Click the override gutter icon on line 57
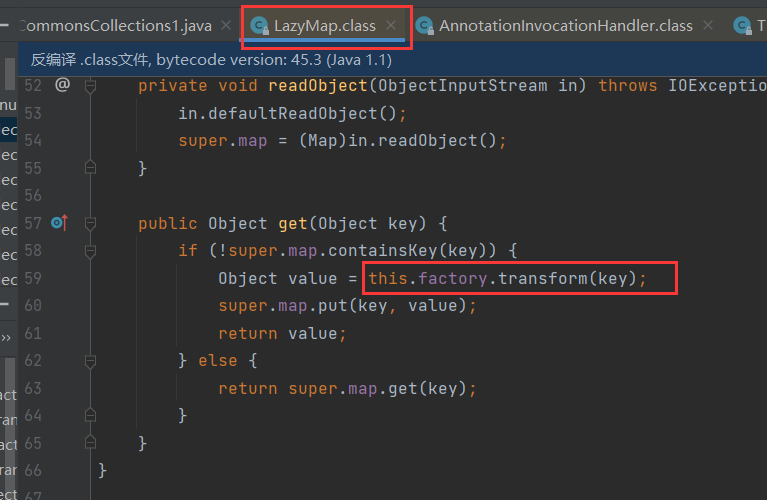 click(x=59, y=223)
